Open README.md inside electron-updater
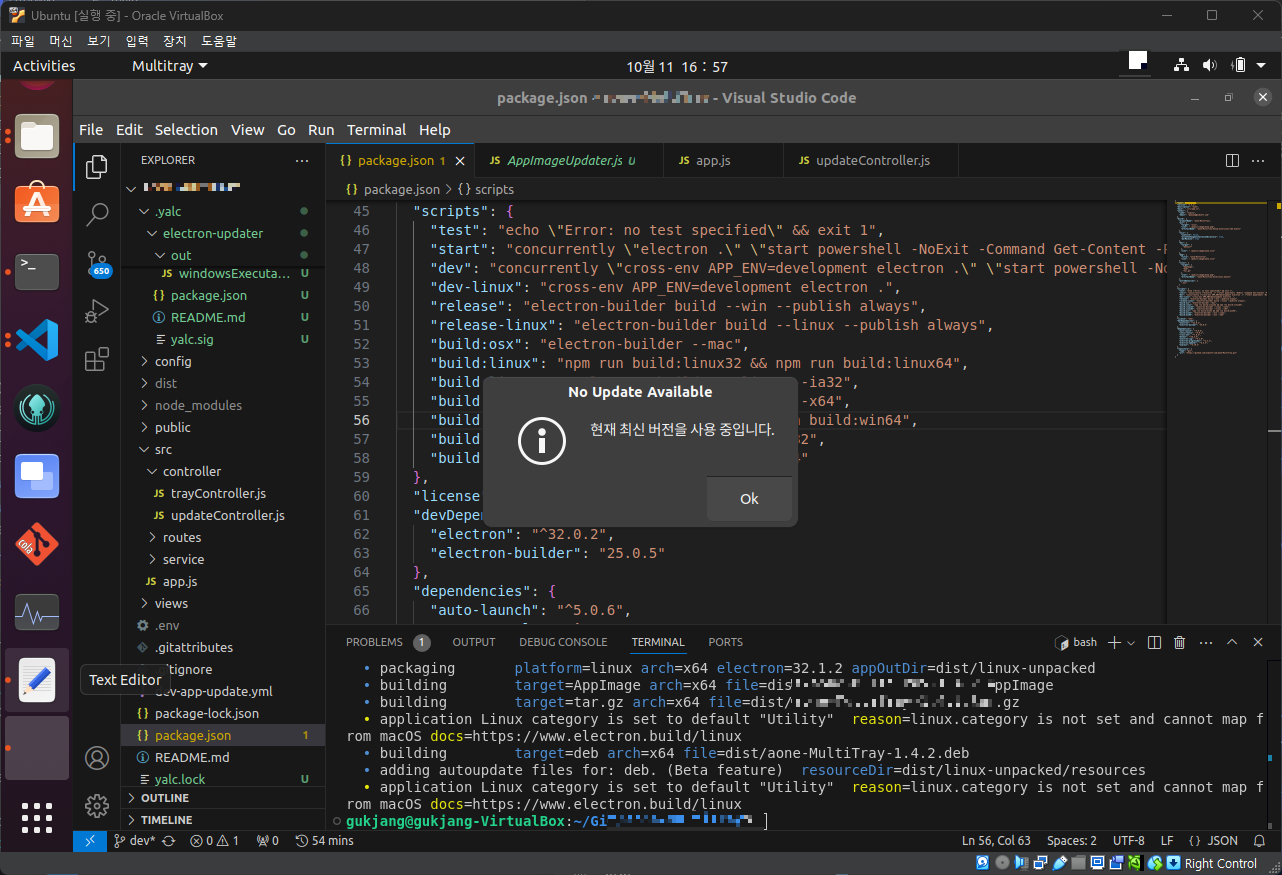The height and width of the screenshot is (875, 1282). tap(208, 317)
